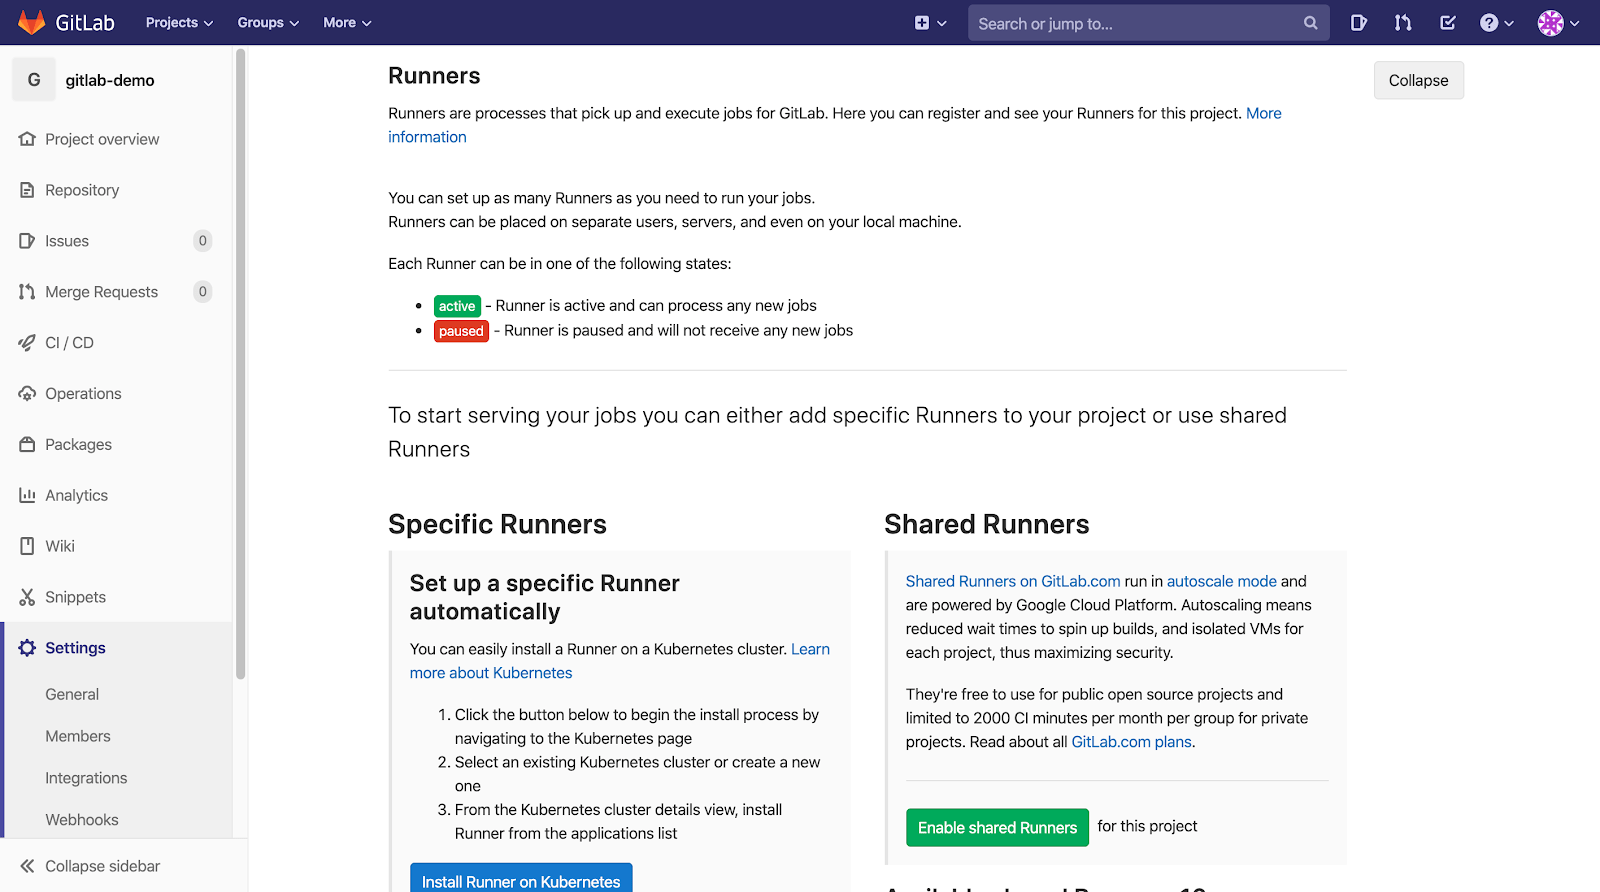Click the Project overview home icon
This screenshot has width=1600, height=892.
27,139
